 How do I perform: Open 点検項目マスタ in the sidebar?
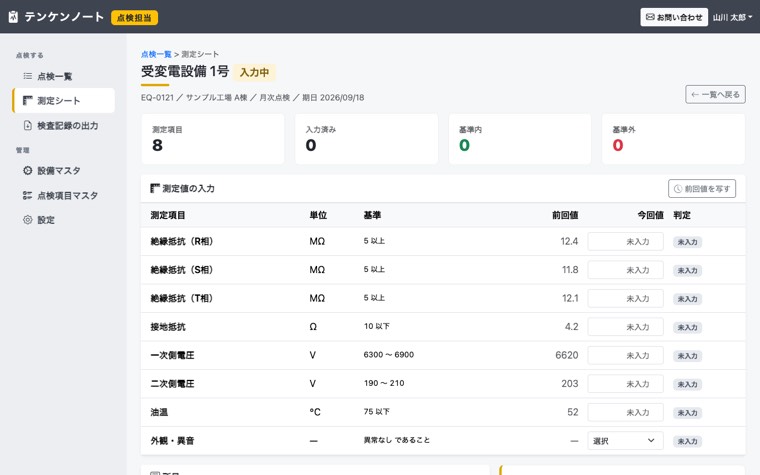(64, 195)
